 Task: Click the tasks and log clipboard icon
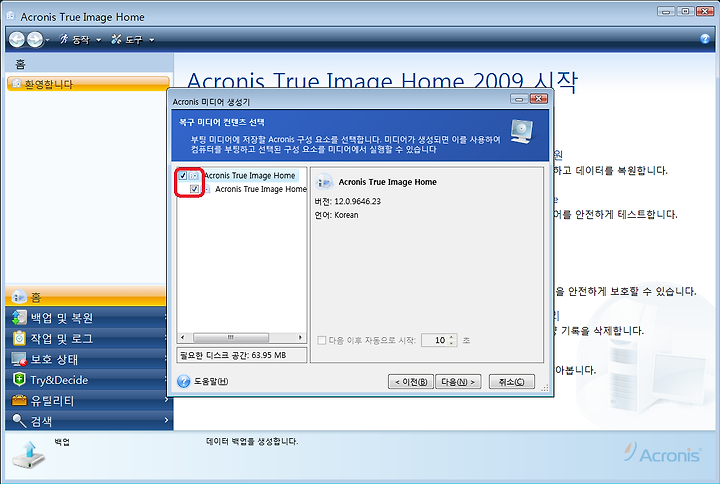point(19,338)
